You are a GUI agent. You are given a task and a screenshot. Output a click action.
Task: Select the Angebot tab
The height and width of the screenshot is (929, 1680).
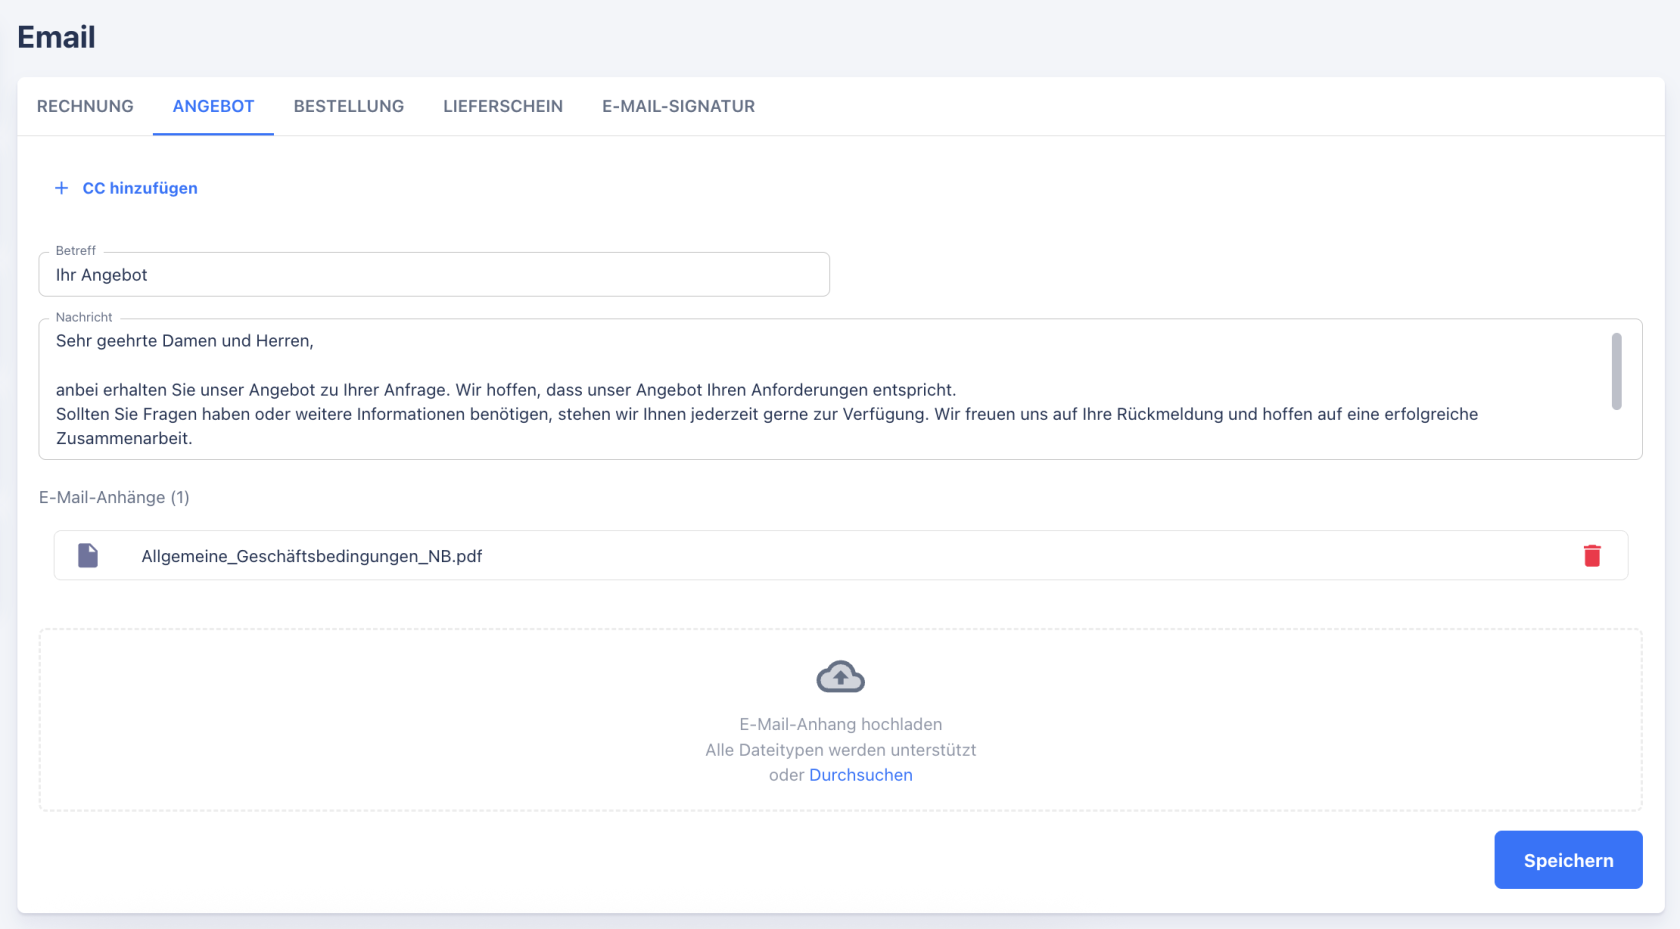click(213, 106)
